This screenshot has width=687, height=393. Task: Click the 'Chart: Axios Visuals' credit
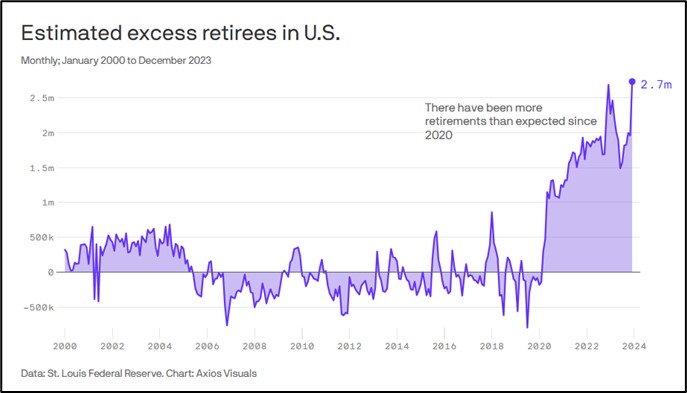pos(212,373)
